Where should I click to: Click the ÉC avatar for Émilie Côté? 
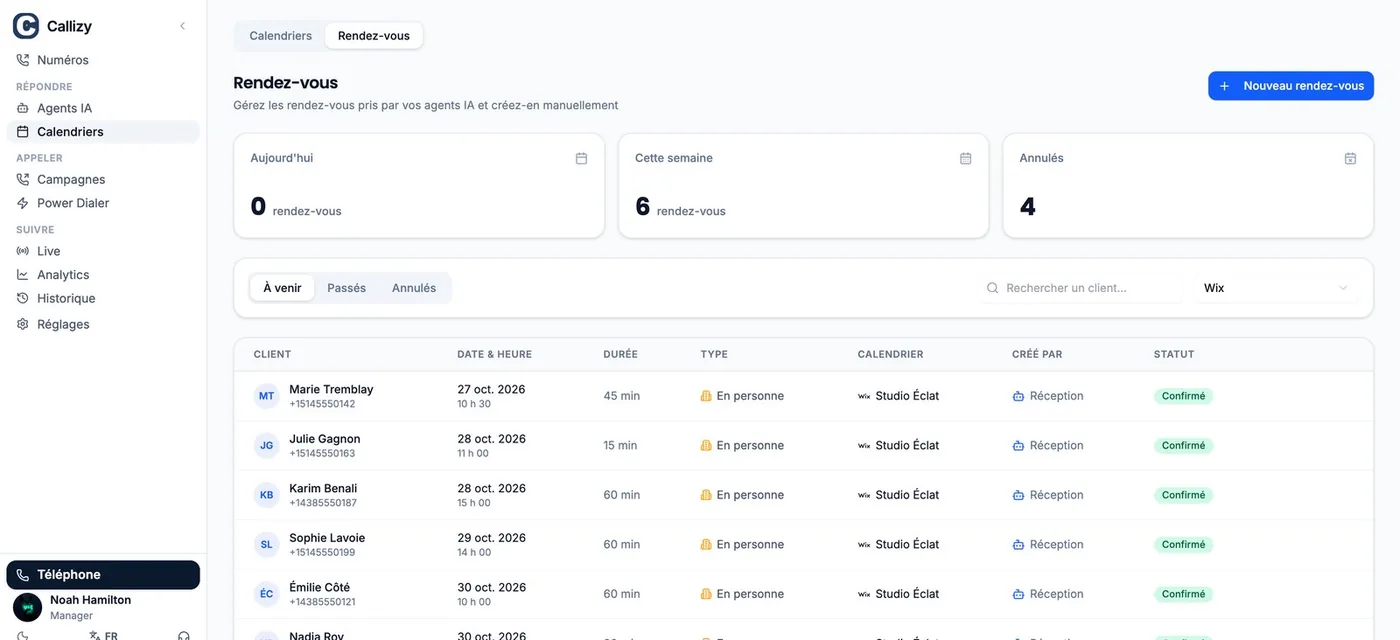[x=267, y=594]
